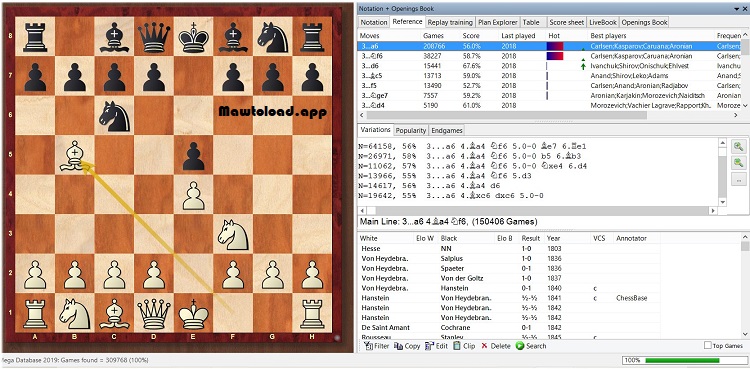
Task: Click variations panel scroll-right arrow
Action: pyautogui.click(x=713, y=211)
